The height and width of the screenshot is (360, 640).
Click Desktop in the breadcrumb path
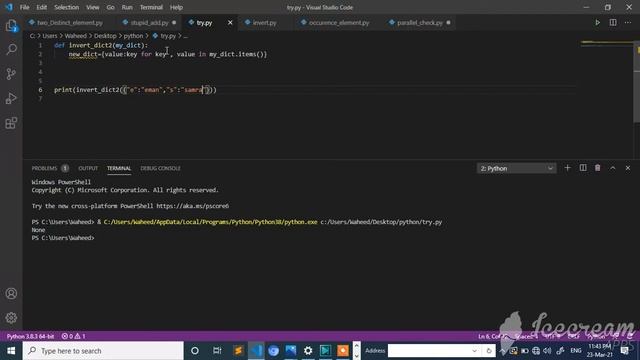(x=105, y=36)
